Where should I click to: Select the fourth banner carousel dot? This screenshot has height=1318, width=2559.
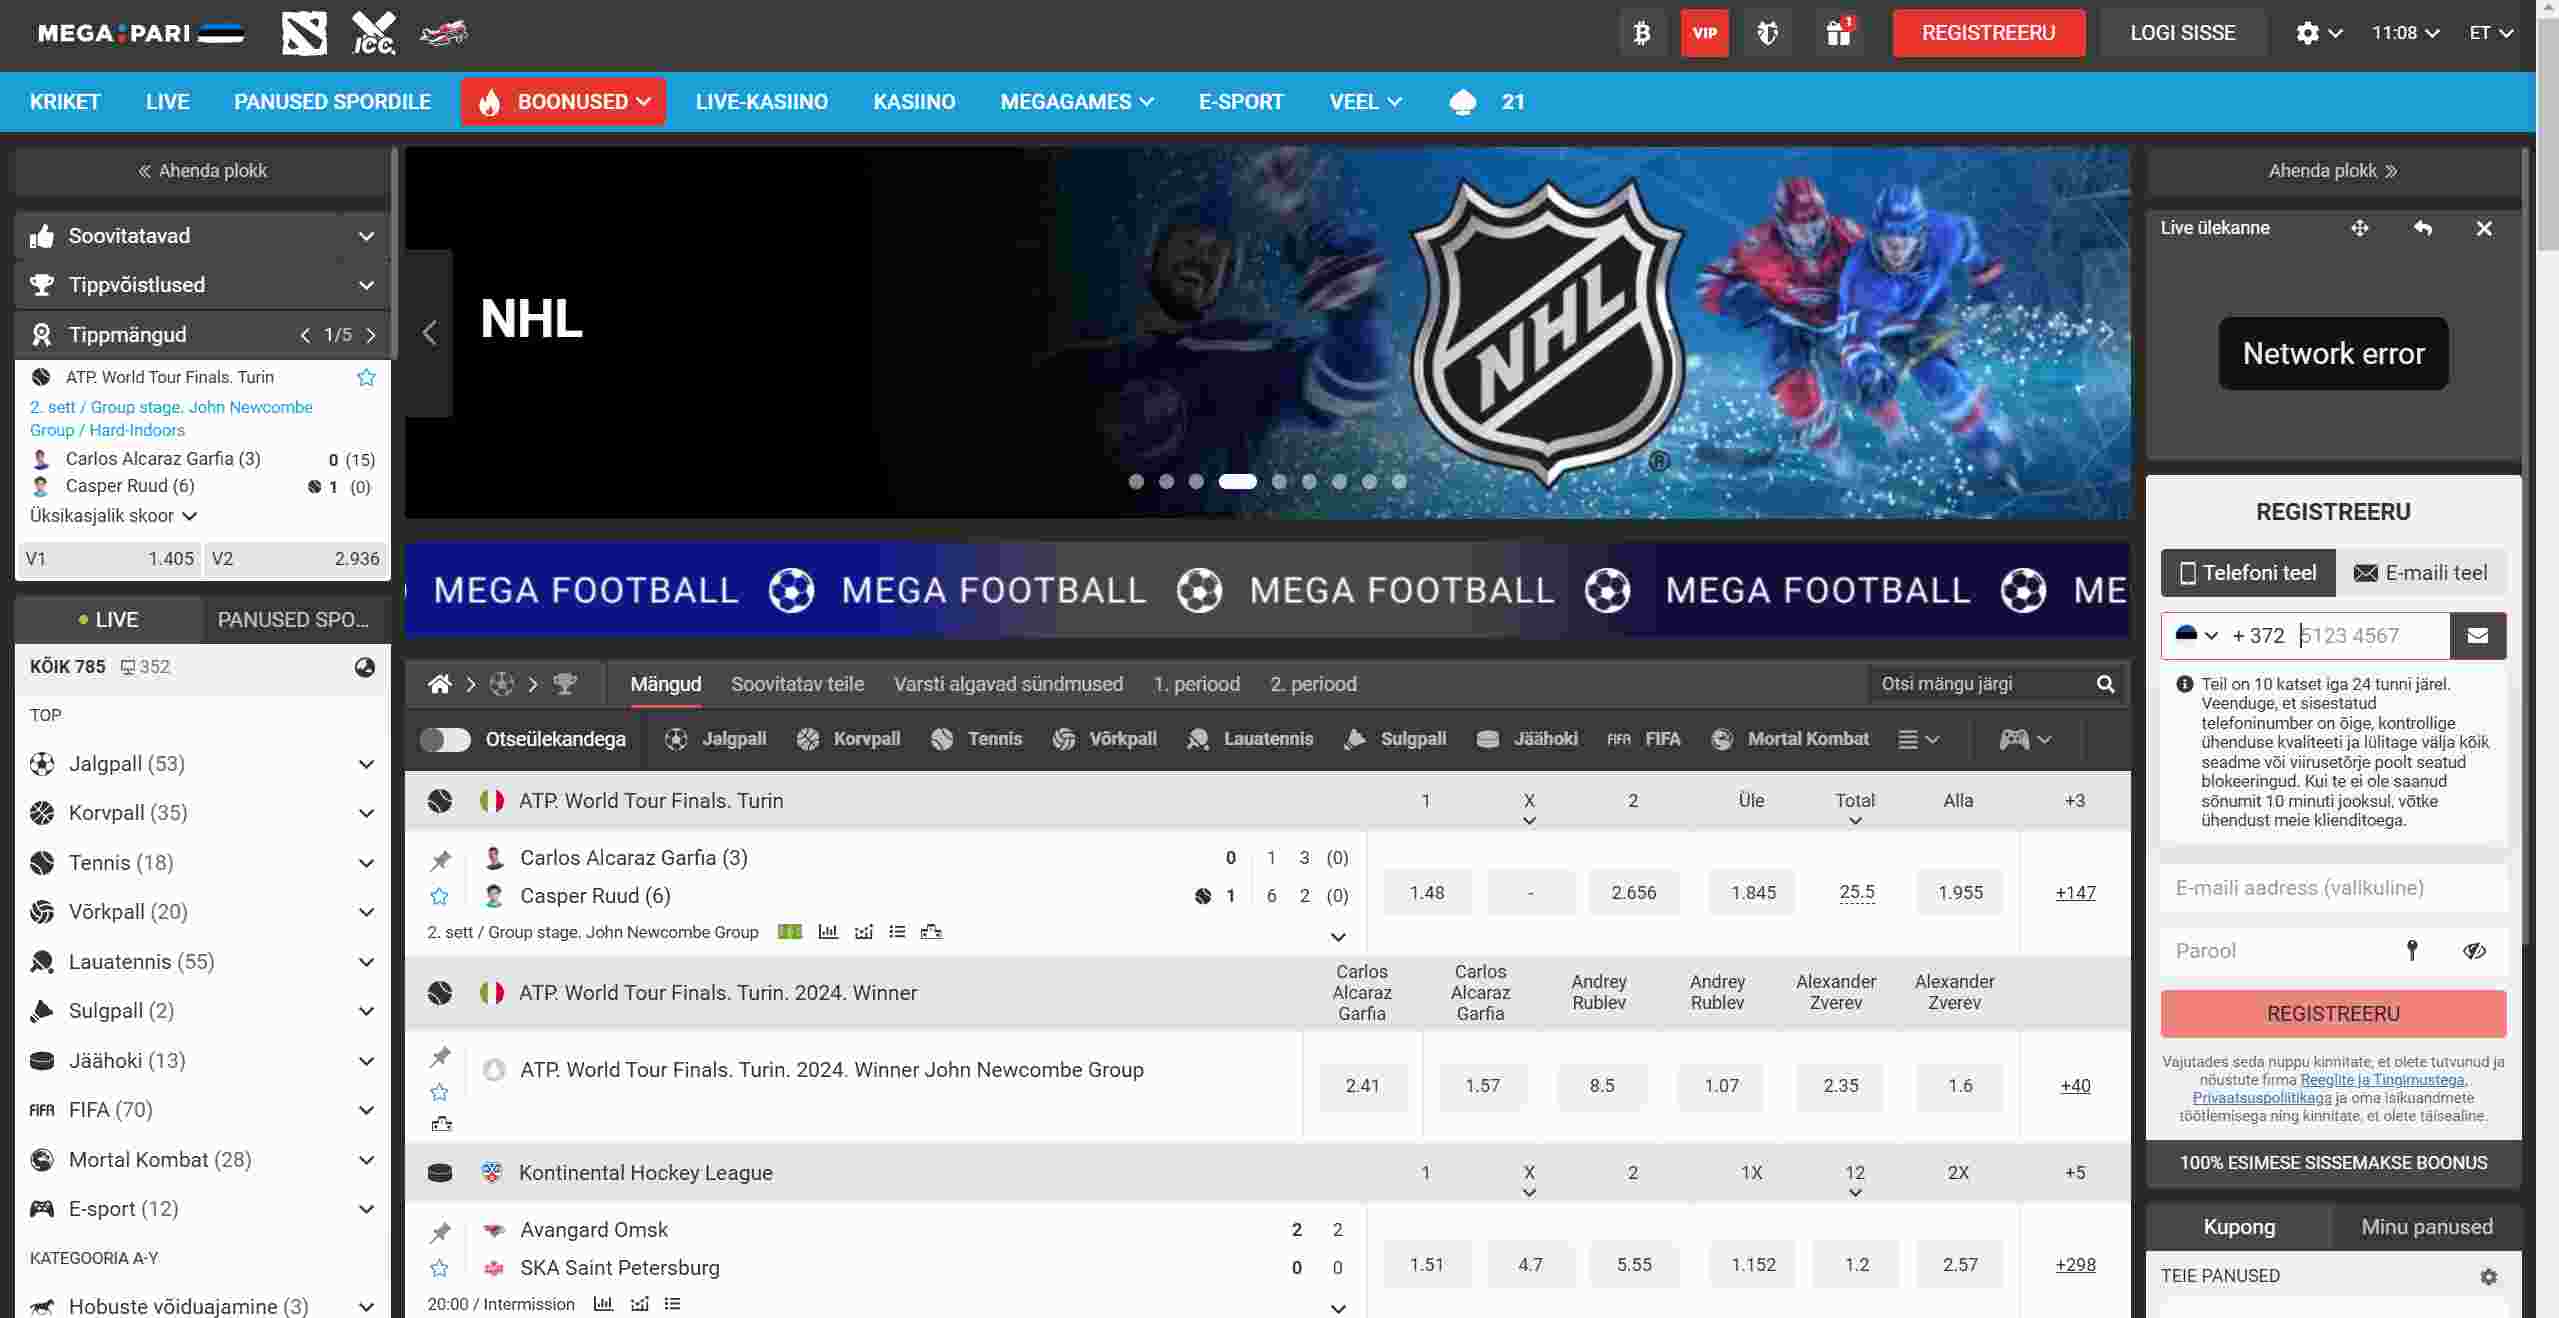[x=1237, y=482]
